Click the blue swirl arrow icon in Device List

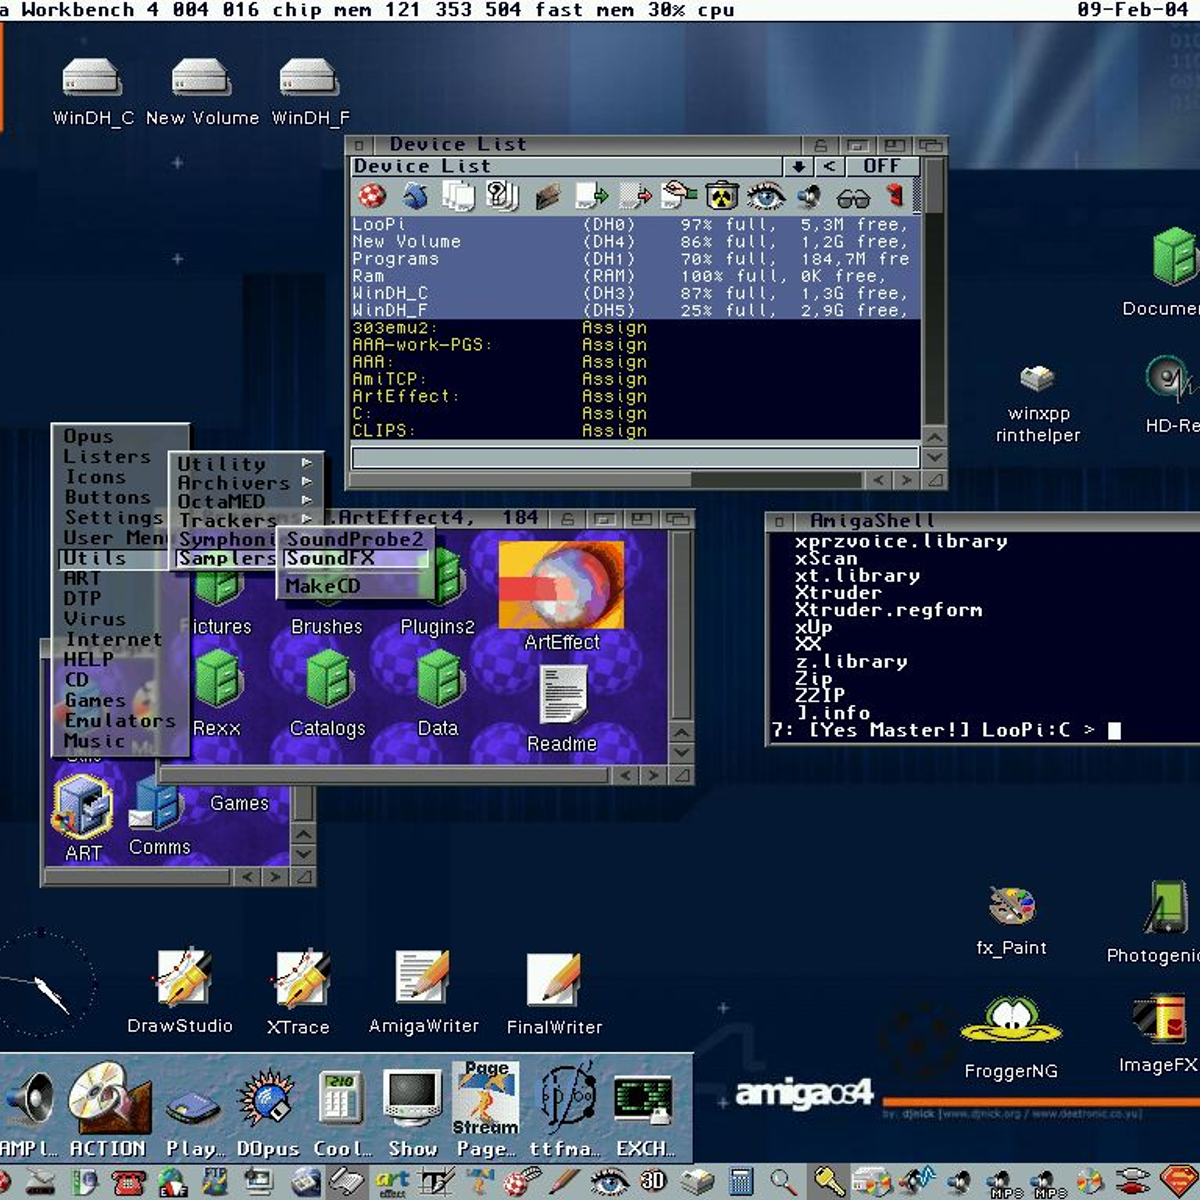point(415,195)
